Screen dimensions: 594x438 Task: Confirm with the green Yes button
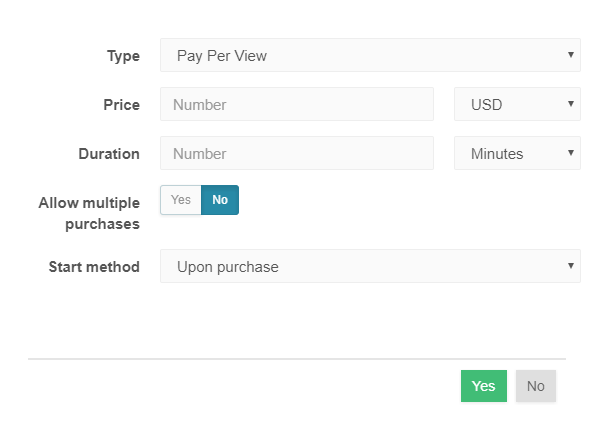(484, 386)
